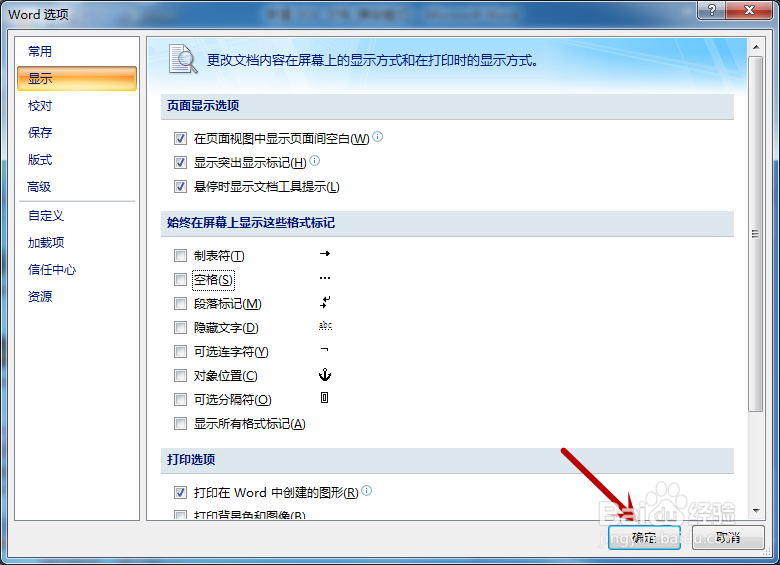Click the vertical scrollbar thumb

click(756, 234)
